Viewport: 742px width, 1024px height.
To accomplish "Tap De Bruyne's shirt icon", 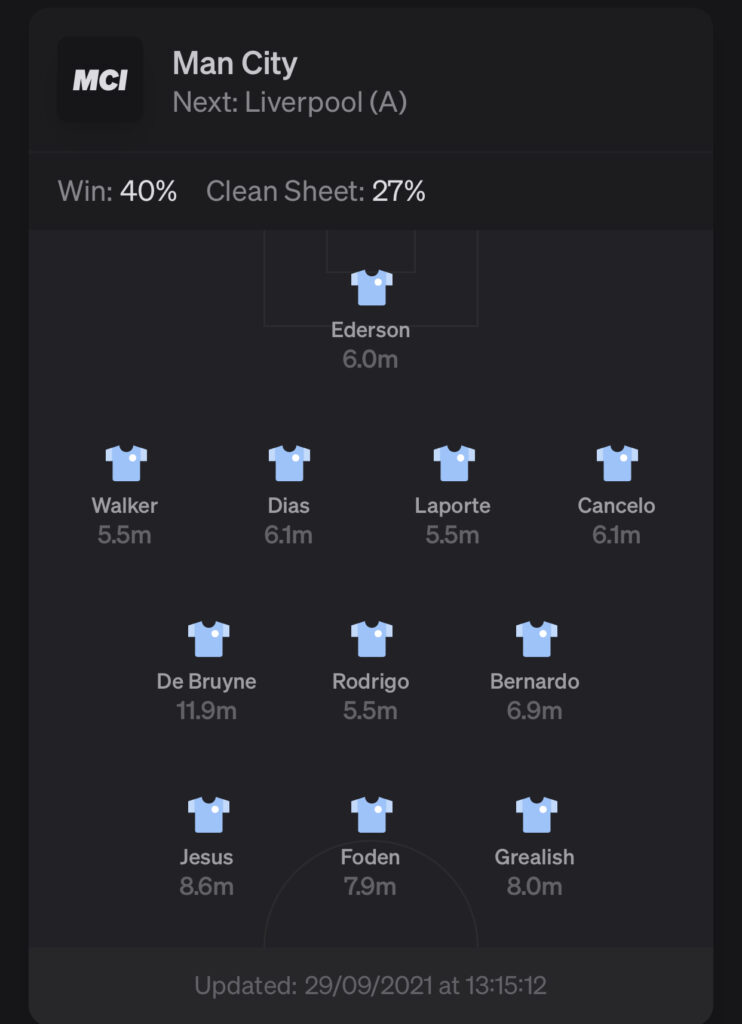I will (208, 639).
